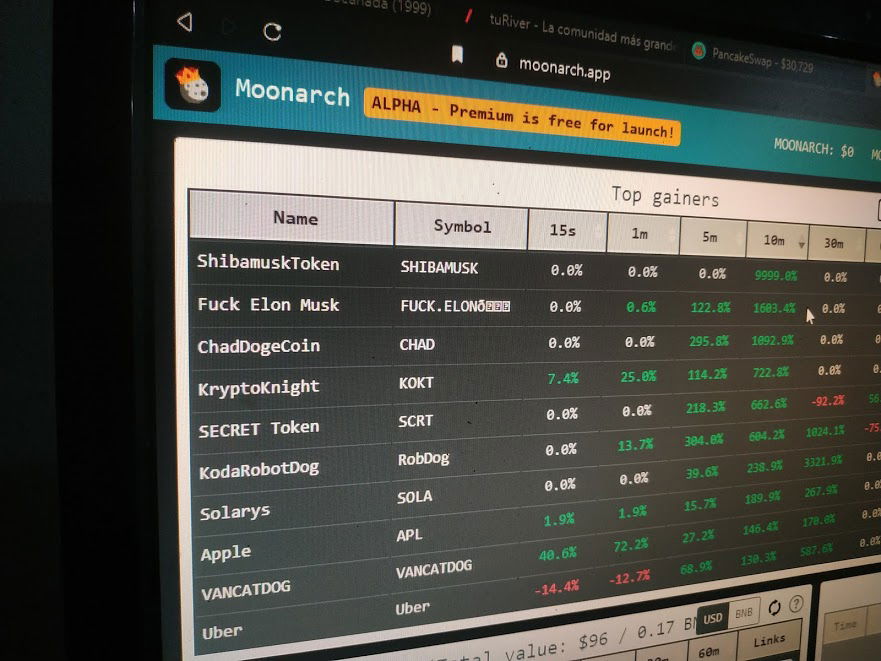Click the 60m column header at bottom
This screenshot has height=661, width=881.
(x=709, y=651)
